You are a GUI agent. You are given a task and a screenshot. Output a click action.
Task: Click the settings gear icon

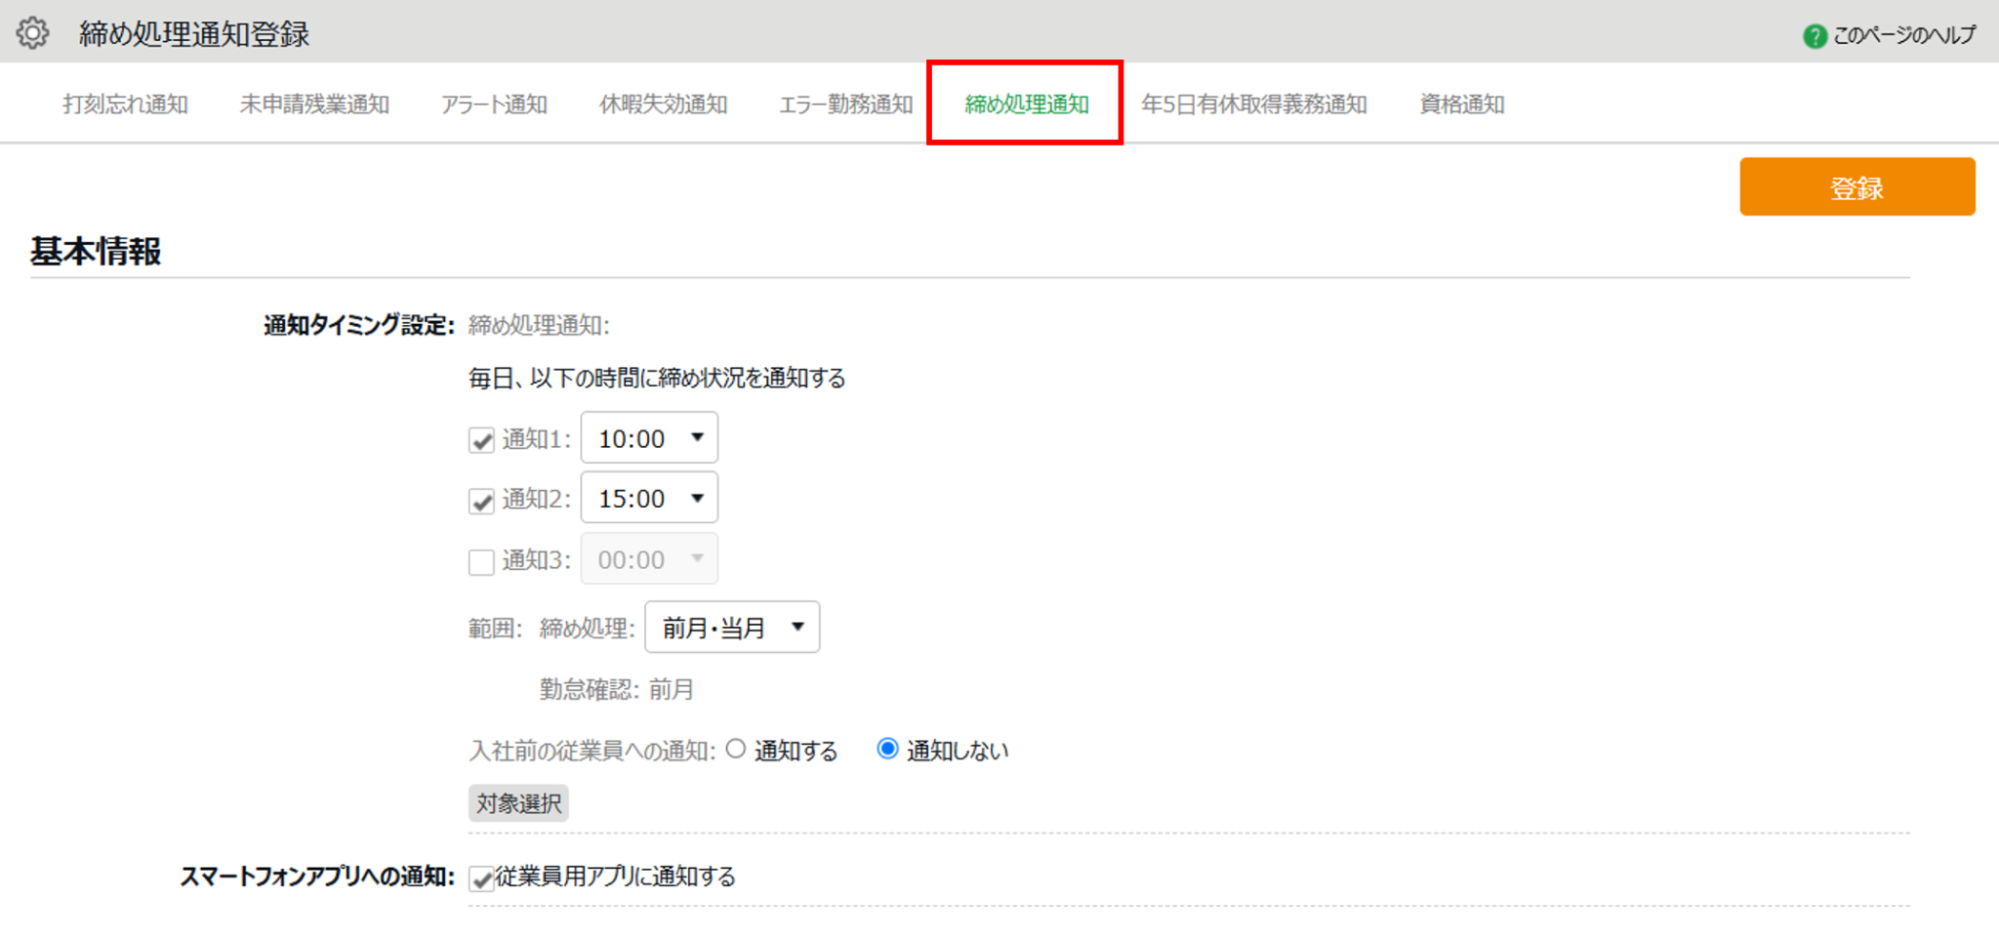[32, 33]
